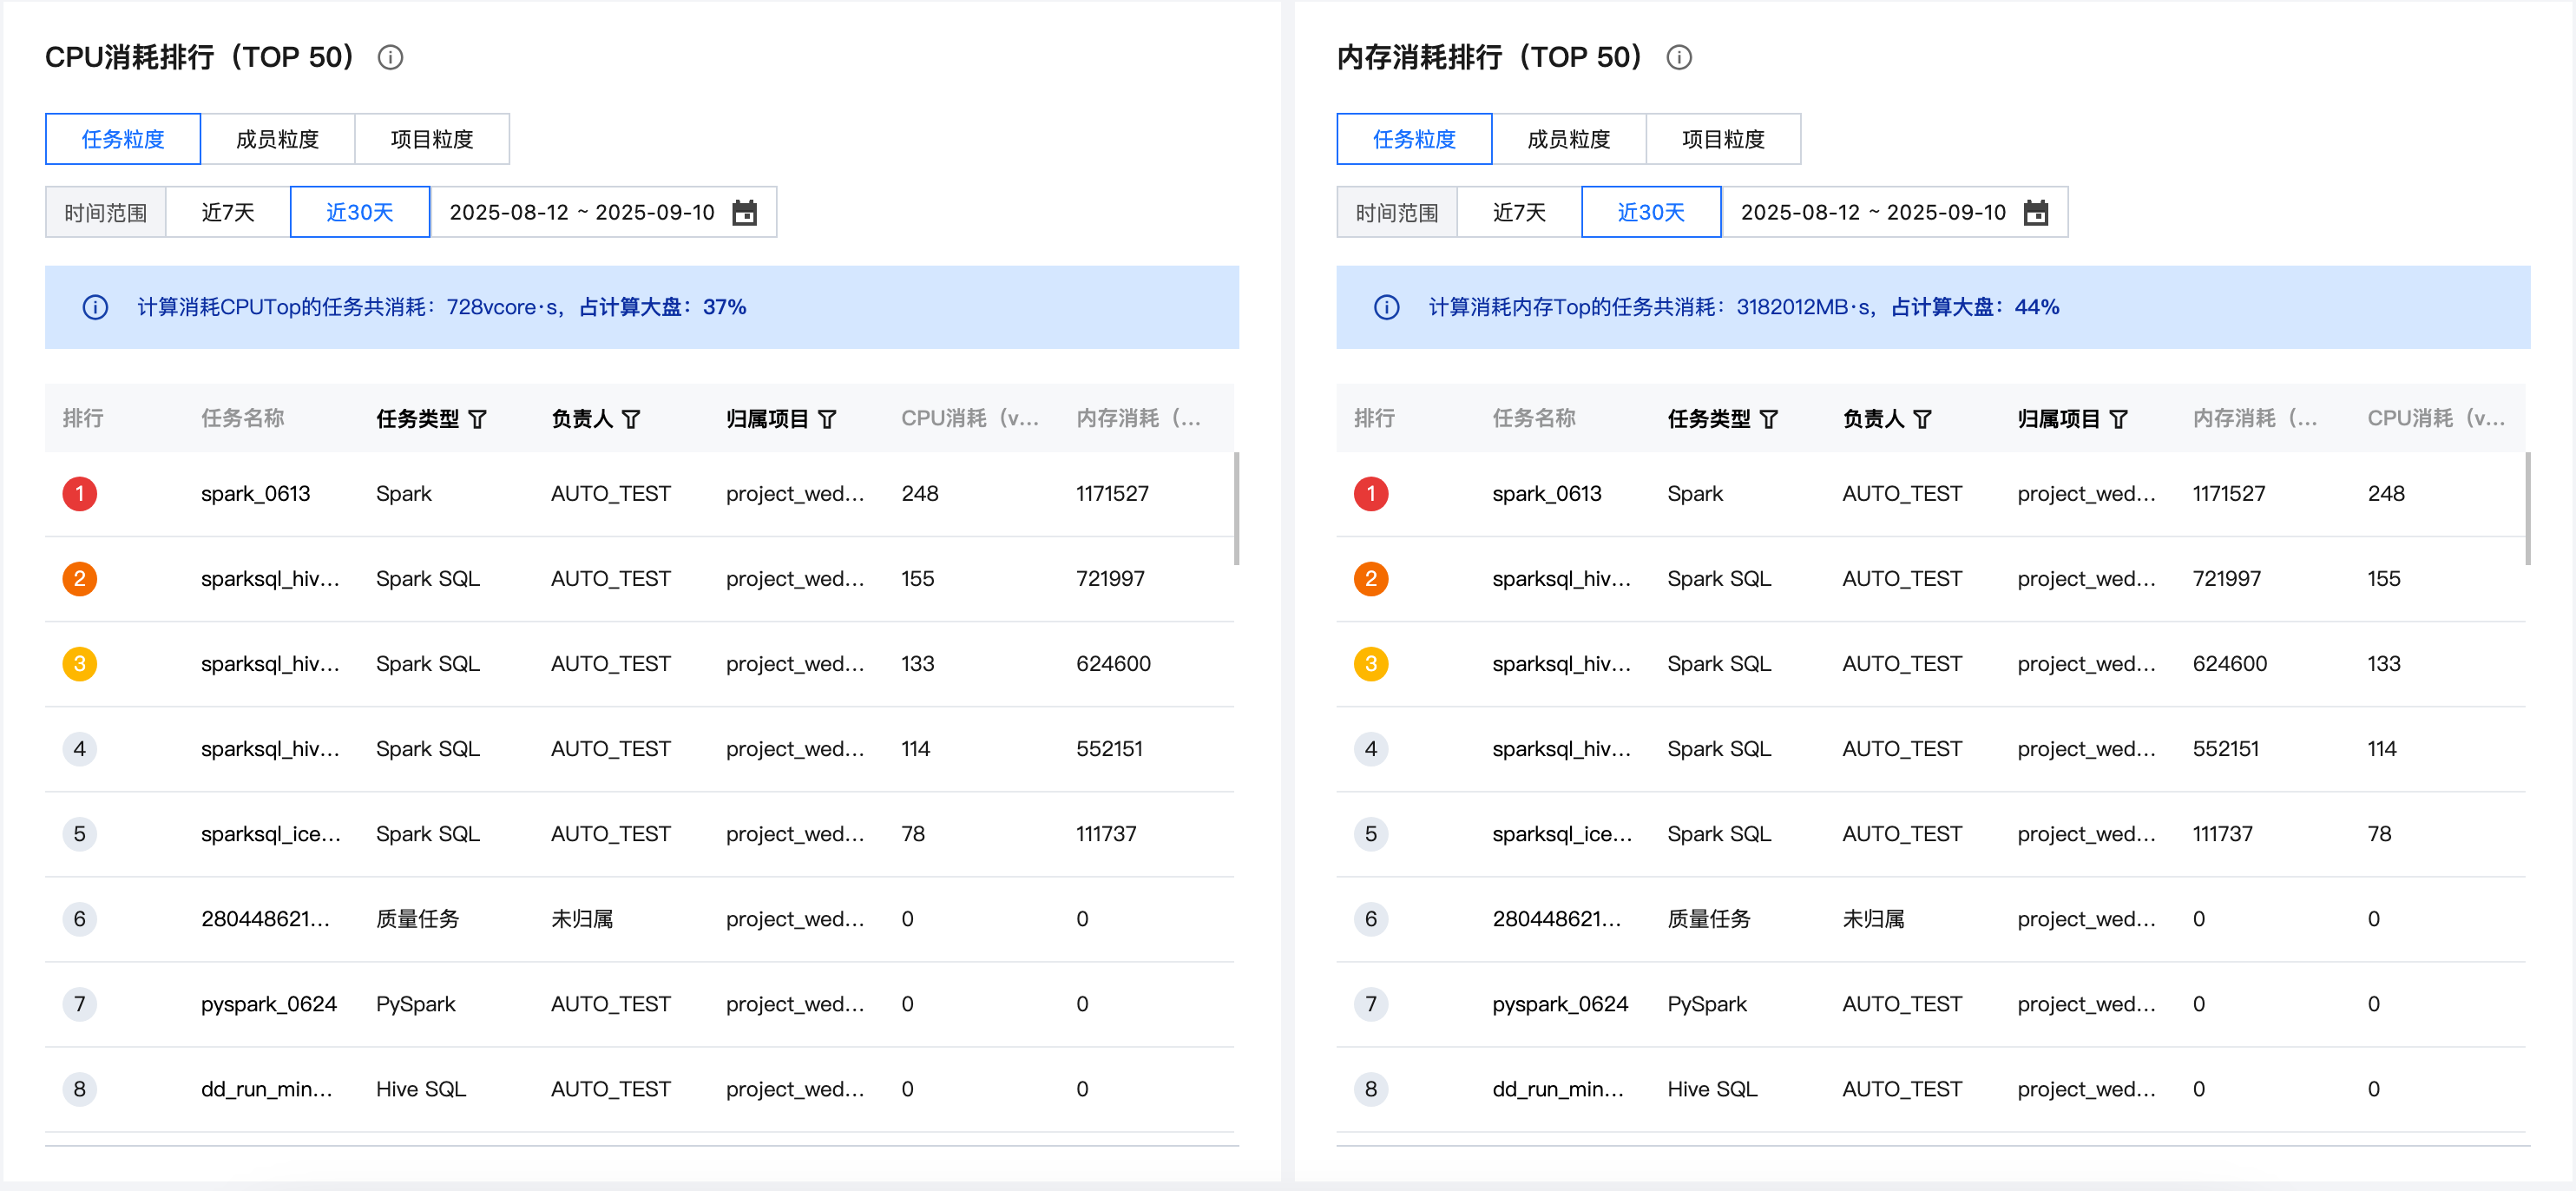Click info icon beside 内存消耗排行 title
This screenshot has height=1191, width=2576.
tap(1679, 58)
